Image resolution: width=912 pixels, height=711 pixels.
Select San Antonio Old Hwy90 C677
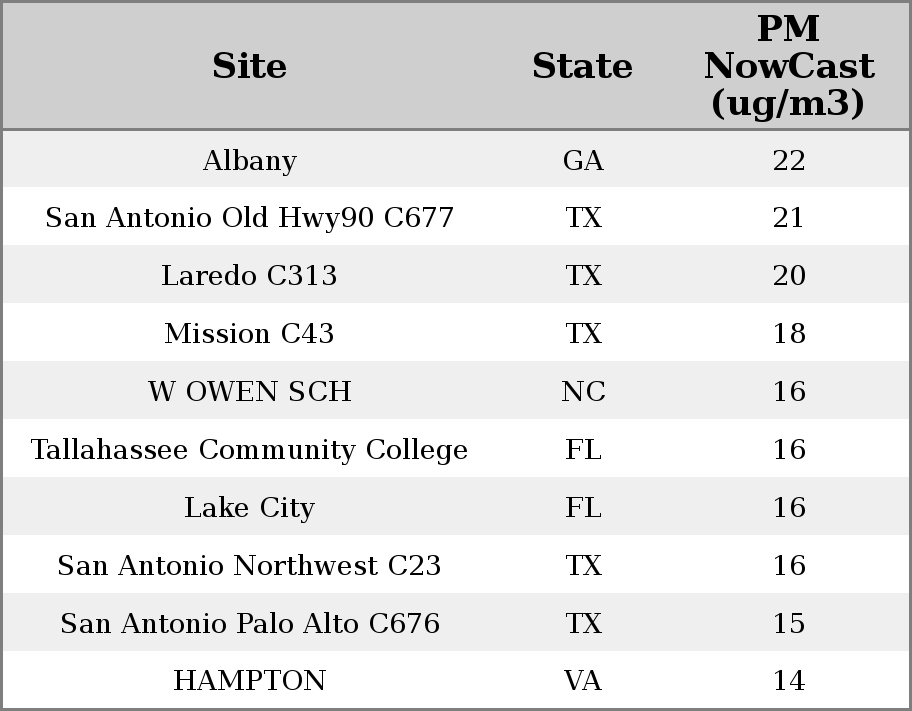pos(249,218)
